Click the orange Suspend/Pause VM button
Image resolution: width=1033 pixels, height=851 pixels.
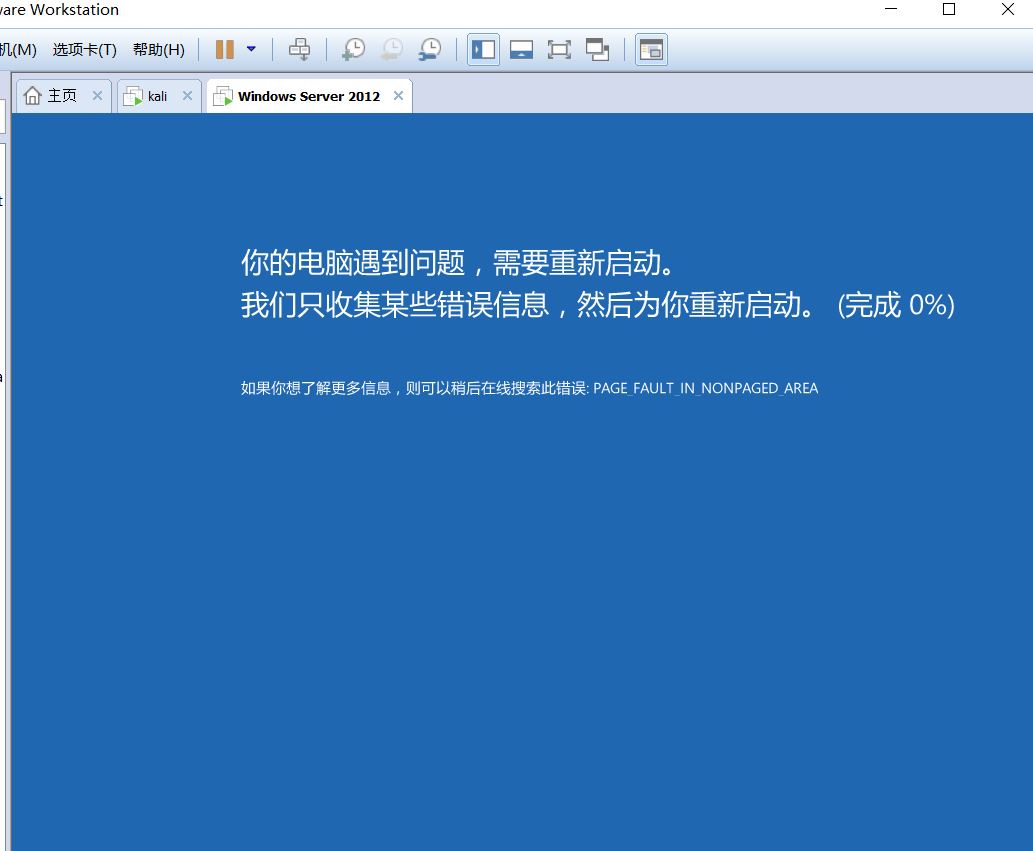225,49
